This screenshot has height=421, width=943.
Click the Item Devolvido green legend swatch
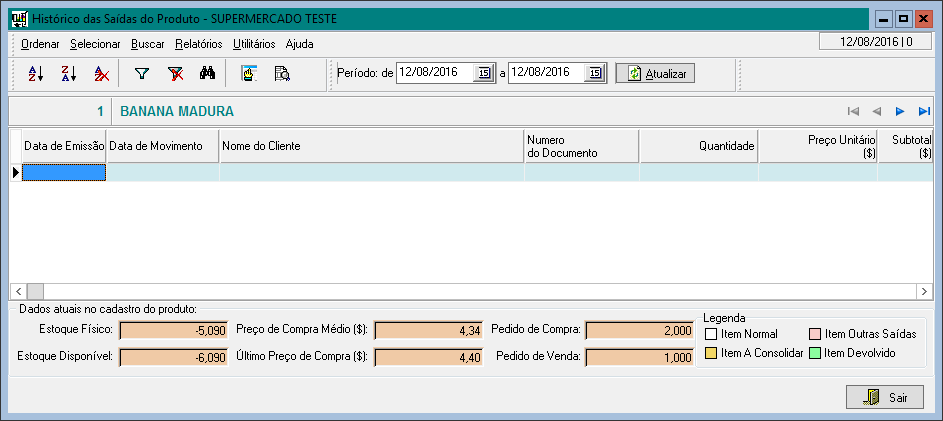coord(816,353)
